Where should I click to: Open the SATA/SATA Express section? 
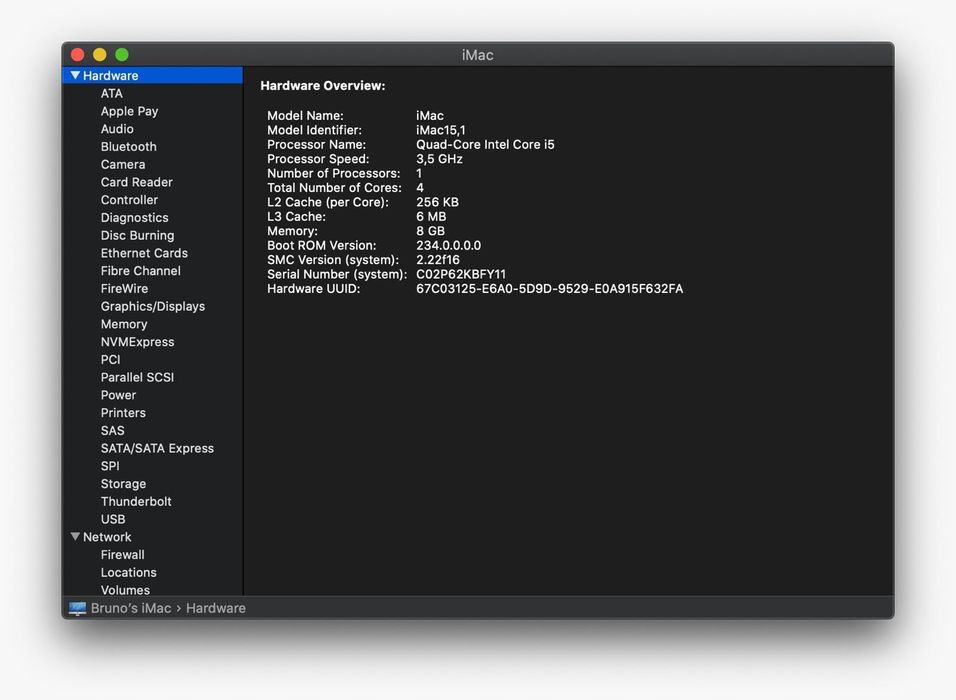(x=157, y=448)
